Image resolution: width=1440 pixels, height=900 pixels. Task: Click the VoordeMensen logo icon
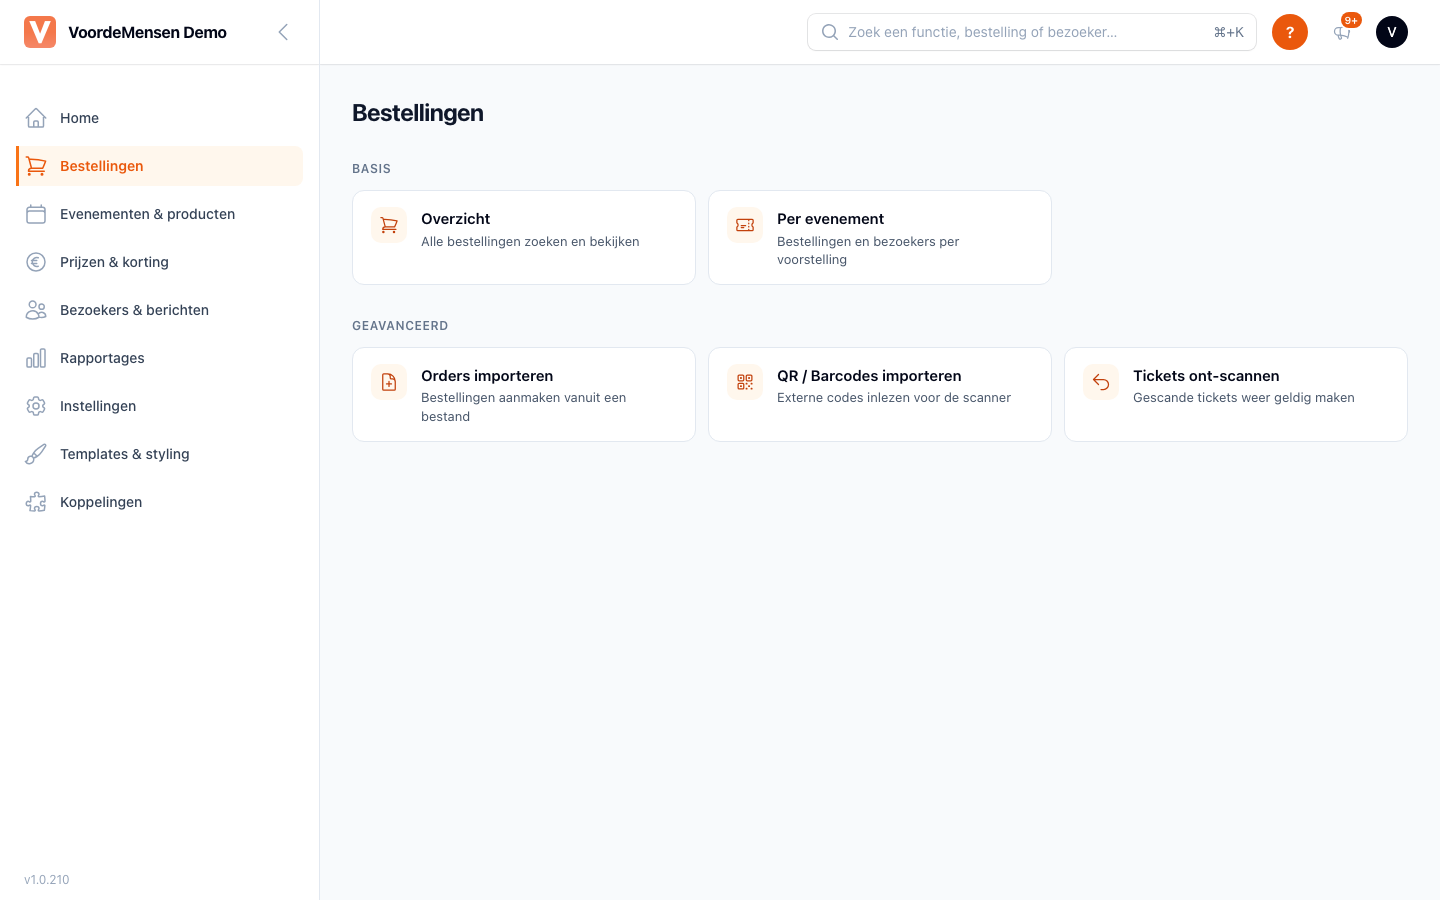[40, 32]
